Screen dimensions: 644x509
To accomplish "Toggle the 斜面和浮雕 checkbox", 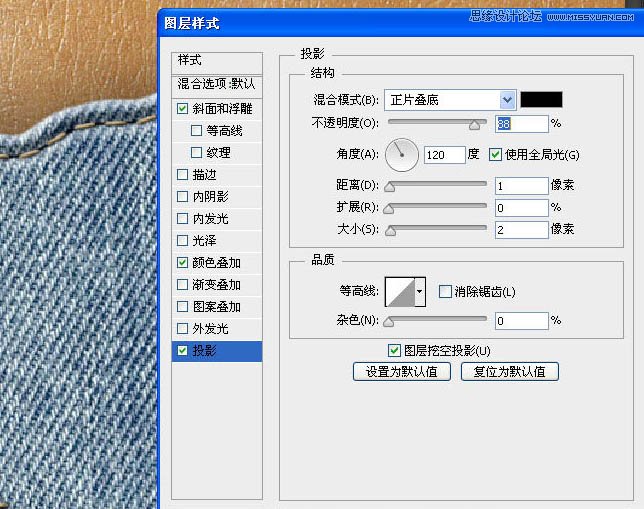I will coord(182,108).
